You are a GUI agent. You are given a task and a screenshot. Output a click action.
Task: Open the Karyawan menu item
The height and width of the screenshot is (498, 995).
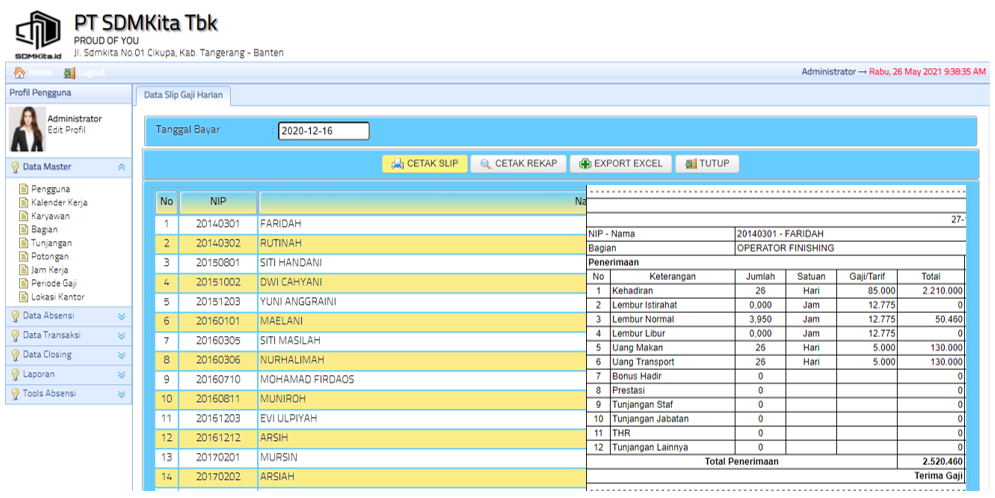pos(50,216)
